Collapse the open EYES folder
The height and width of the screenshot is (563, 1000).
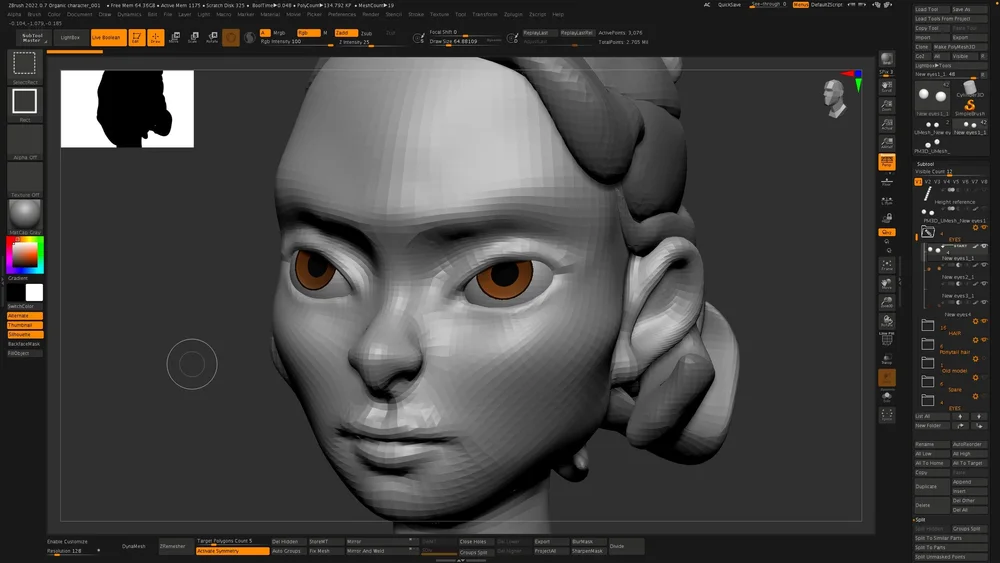point(927,232)
